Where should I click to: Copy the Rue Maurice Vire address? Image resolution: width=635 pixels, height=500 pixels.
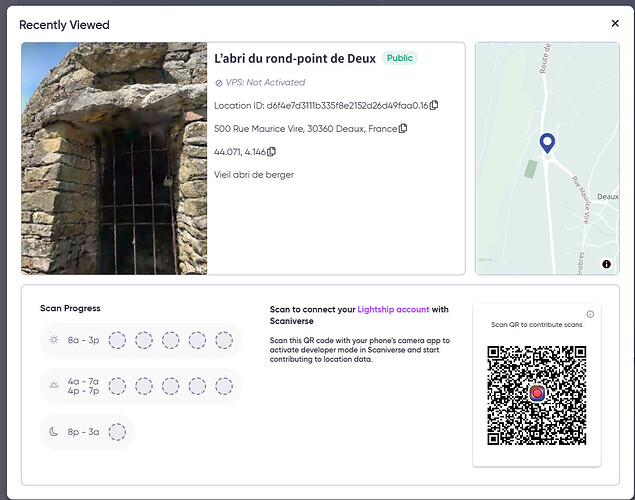point(403,128)
